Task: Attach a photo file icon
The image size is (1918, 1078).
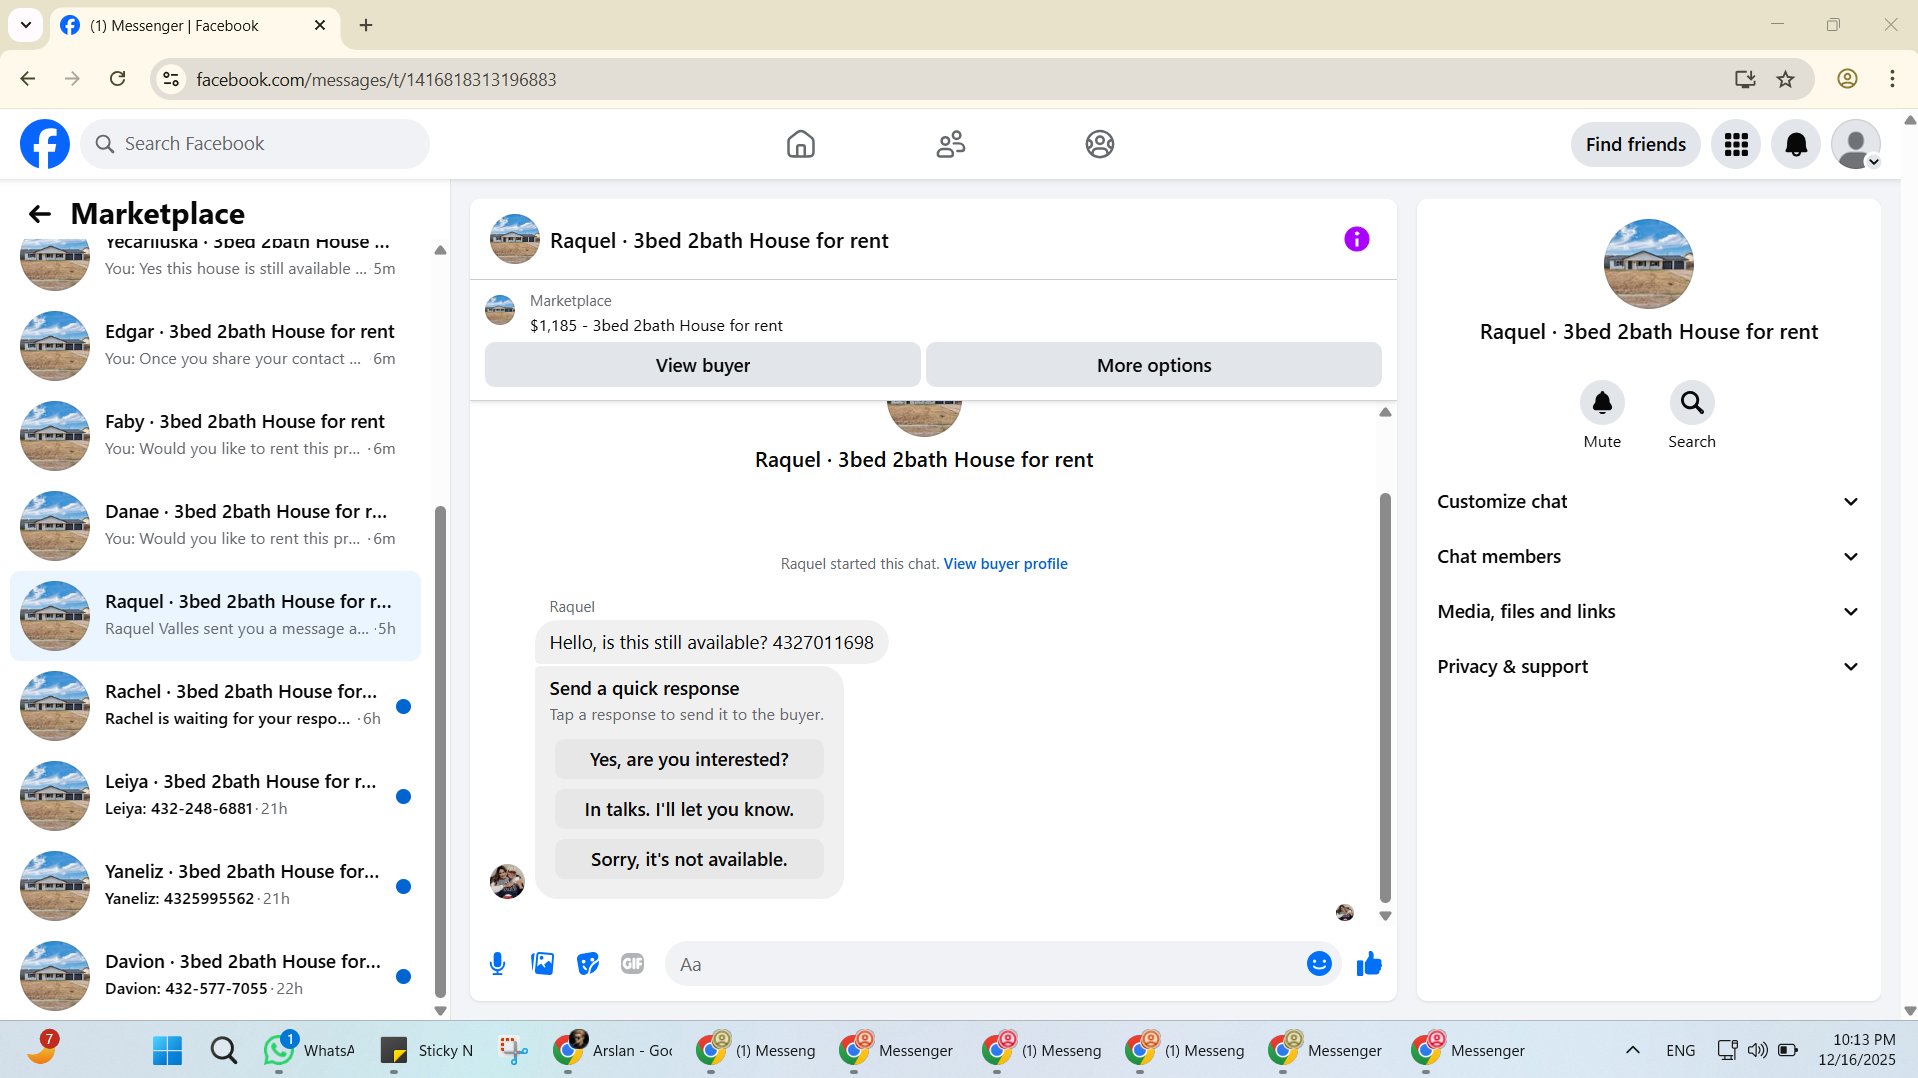Action: coord(542,964)
